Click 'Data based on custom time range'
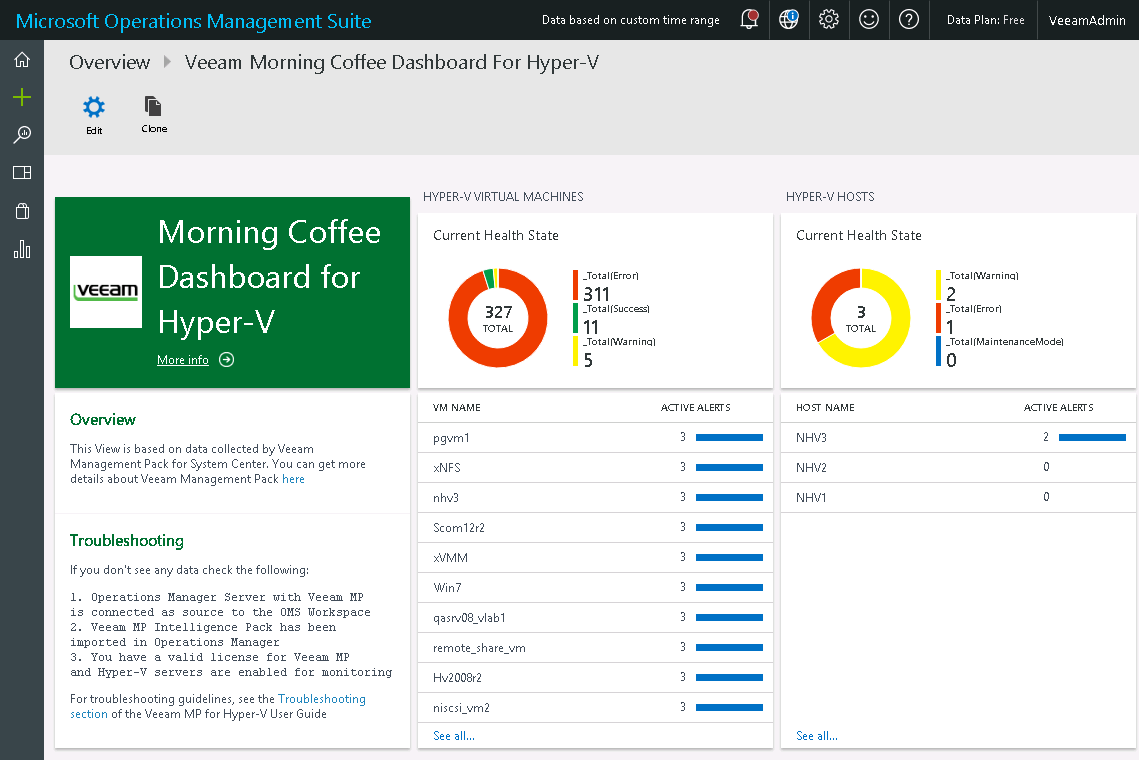 631,20
